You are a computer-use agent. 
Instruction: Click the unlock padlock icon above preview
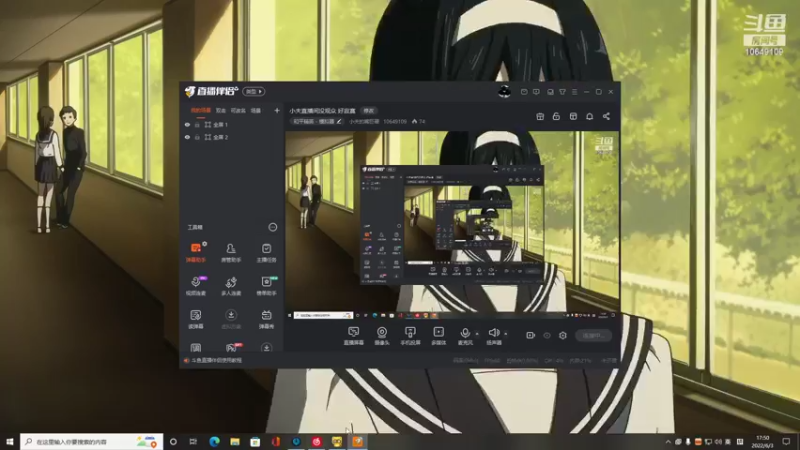(x=556, y=116)
